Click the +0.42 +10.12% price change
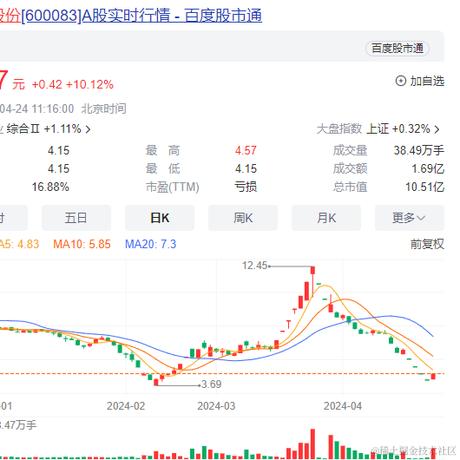 click(73, 85)
